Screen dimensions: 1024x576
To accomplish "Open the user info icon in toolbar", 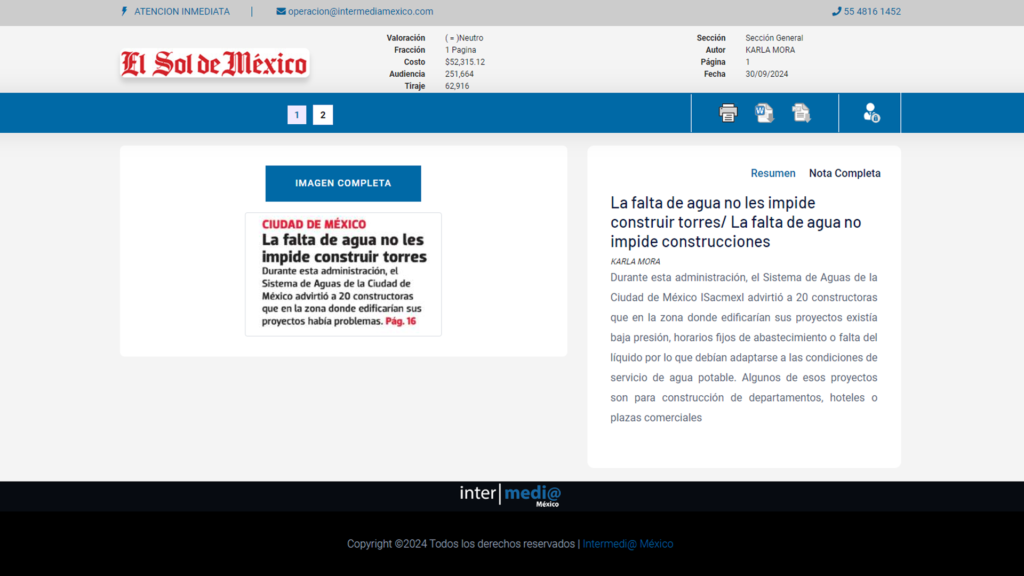I will [x=871, y=113].
